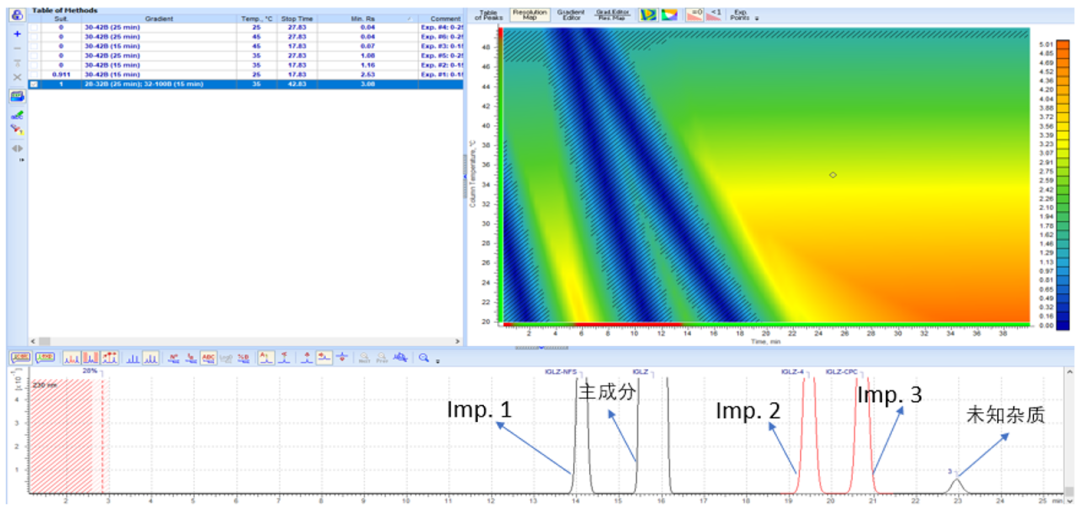
Task: Check the box for the Exp. #3 row
Action: [33, 46]
